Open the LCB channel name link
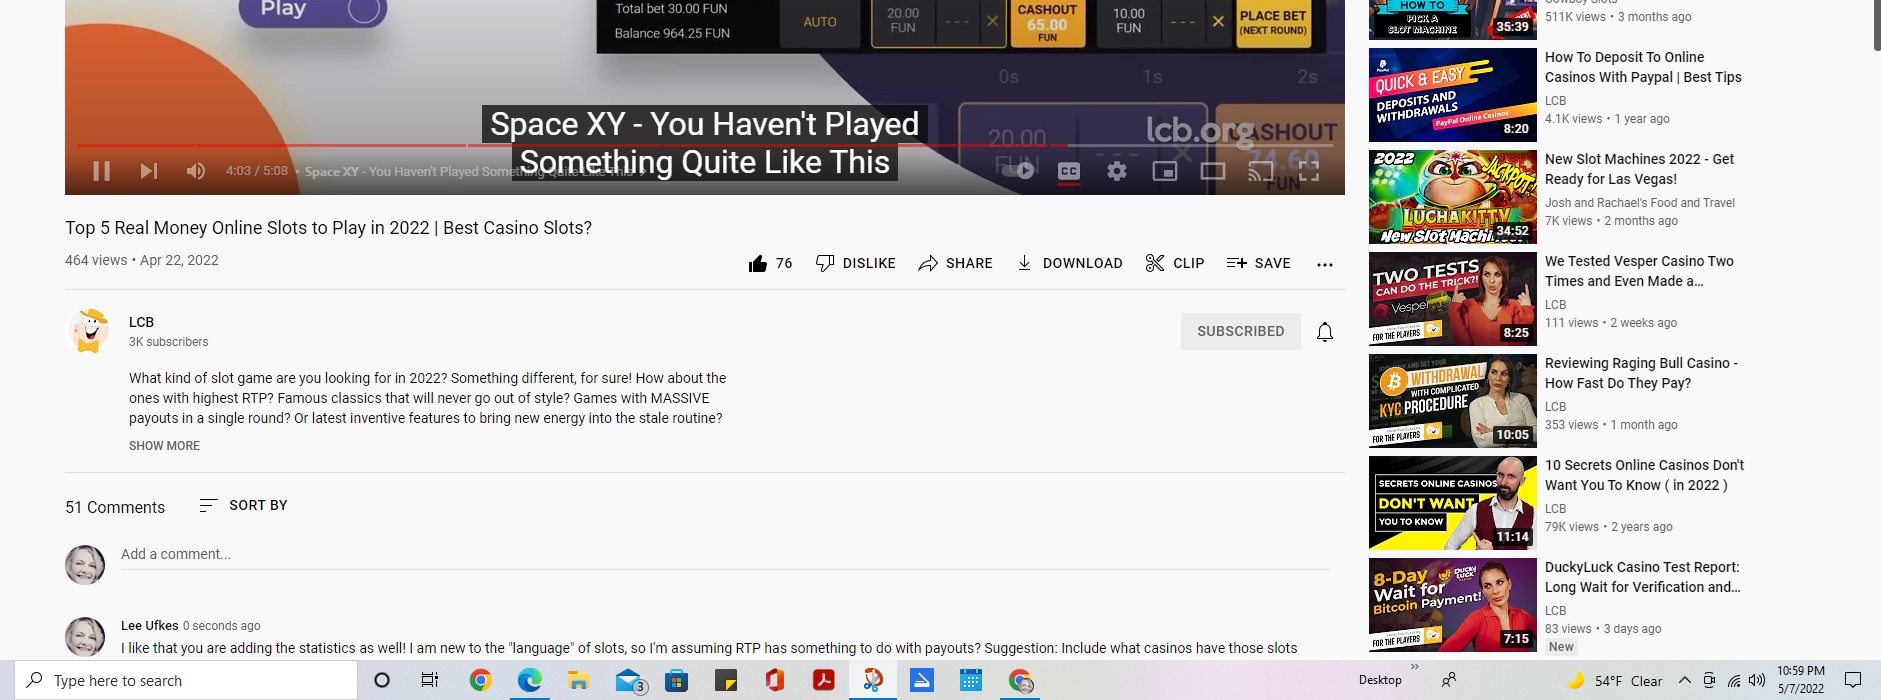 [x=141, y=322]
